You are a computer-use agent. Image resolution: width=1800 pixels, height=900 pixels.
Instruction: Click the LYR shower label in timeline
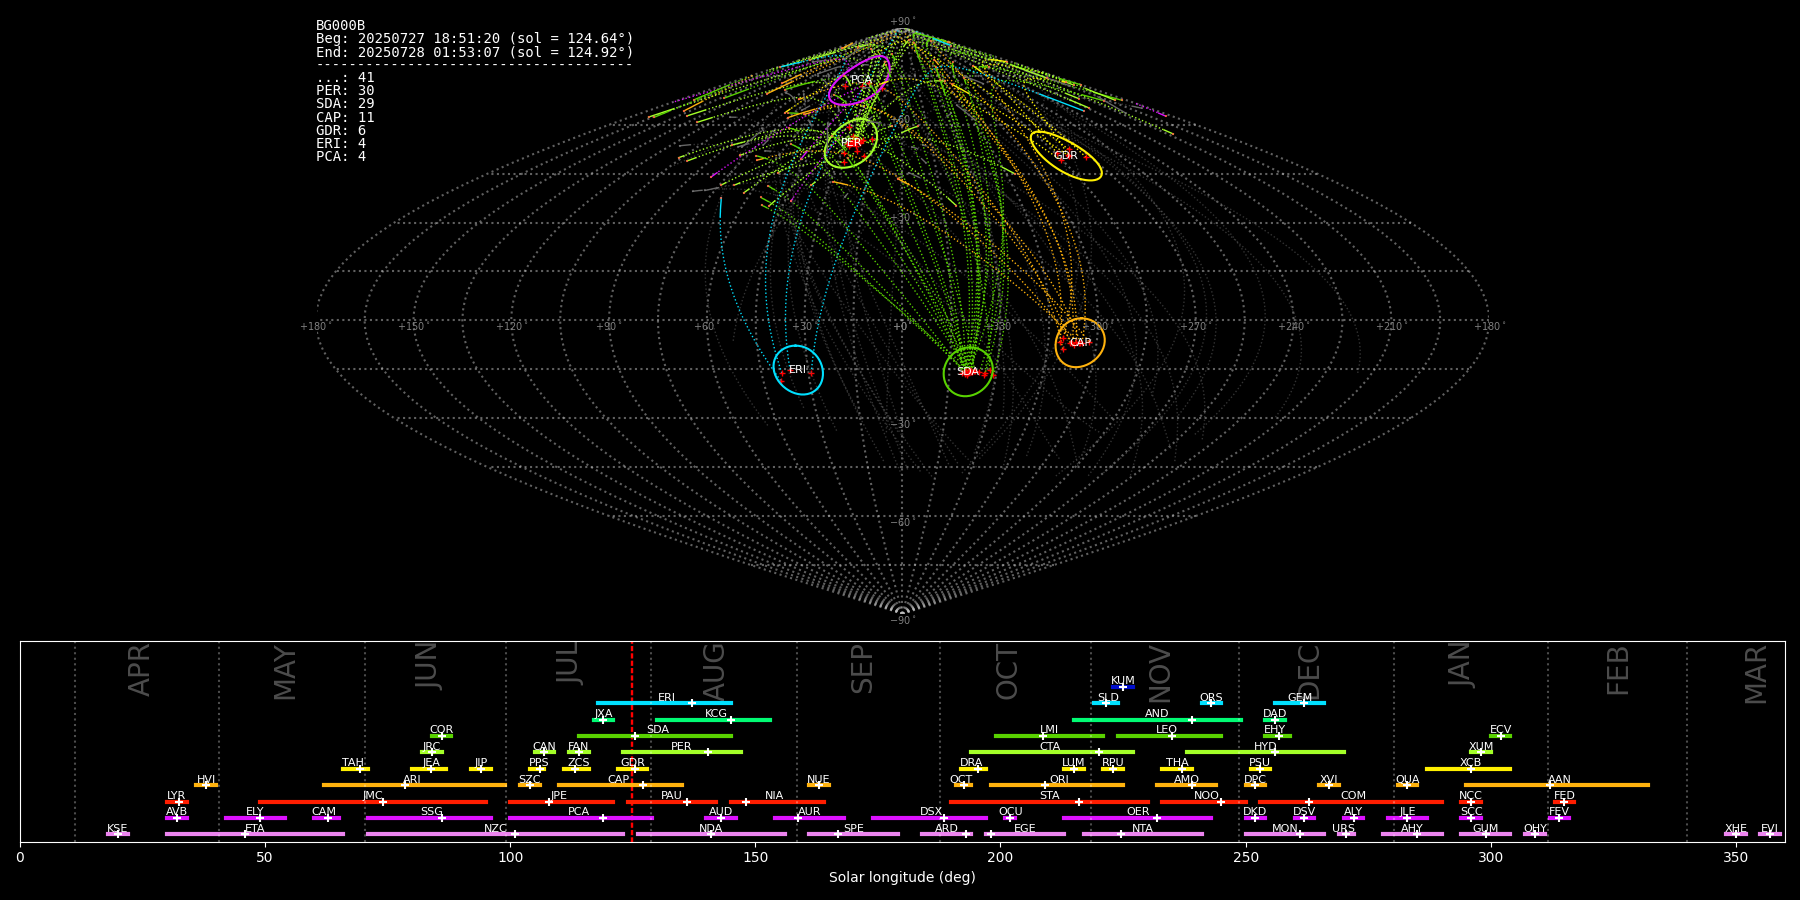[x=176, y=796]
